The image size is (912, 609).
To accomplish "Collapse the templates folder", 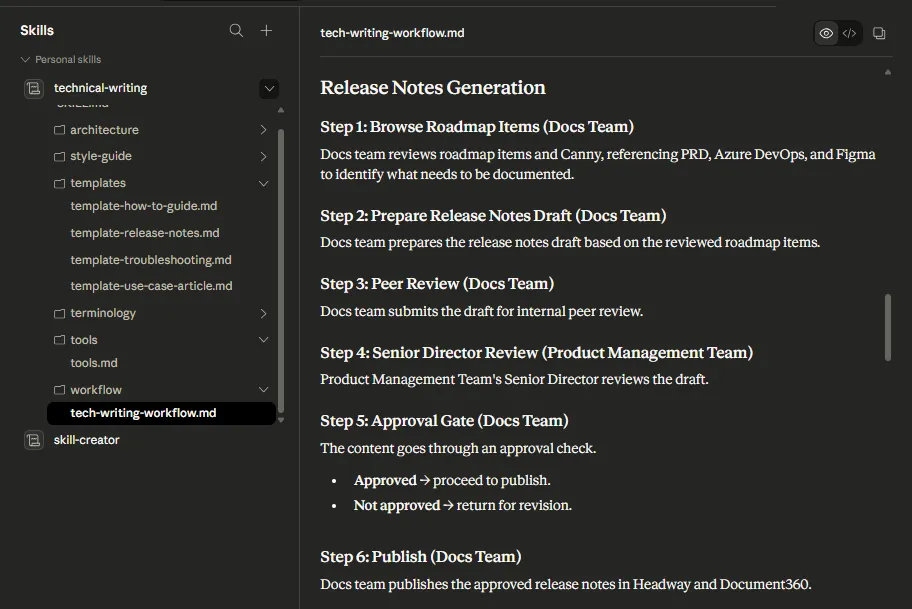I will [x=263, y=182].
